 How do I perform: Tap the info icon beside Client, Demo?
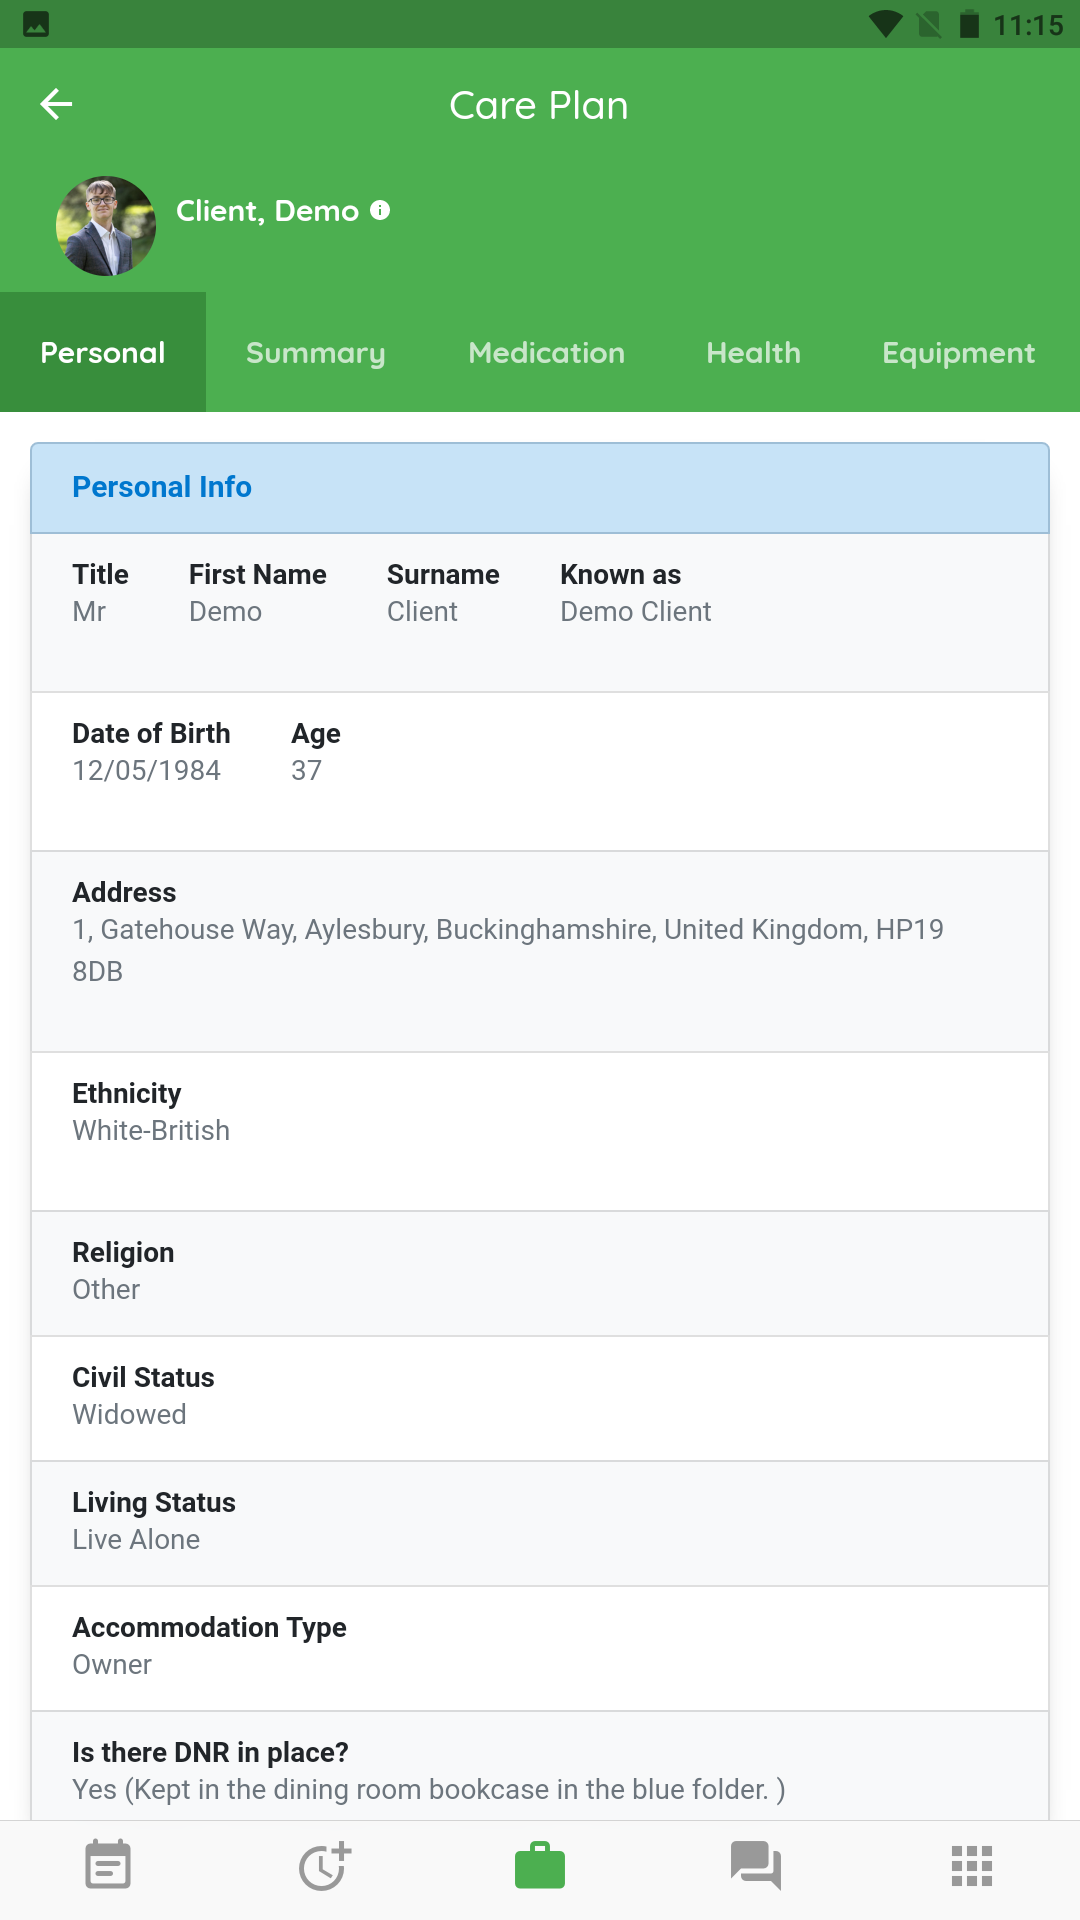380,210
